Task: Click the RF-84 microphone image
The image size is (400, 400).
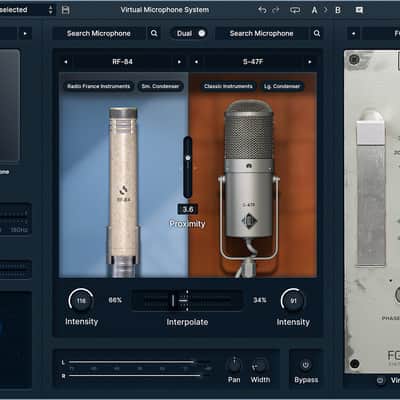Action: (x=123, y=192)
